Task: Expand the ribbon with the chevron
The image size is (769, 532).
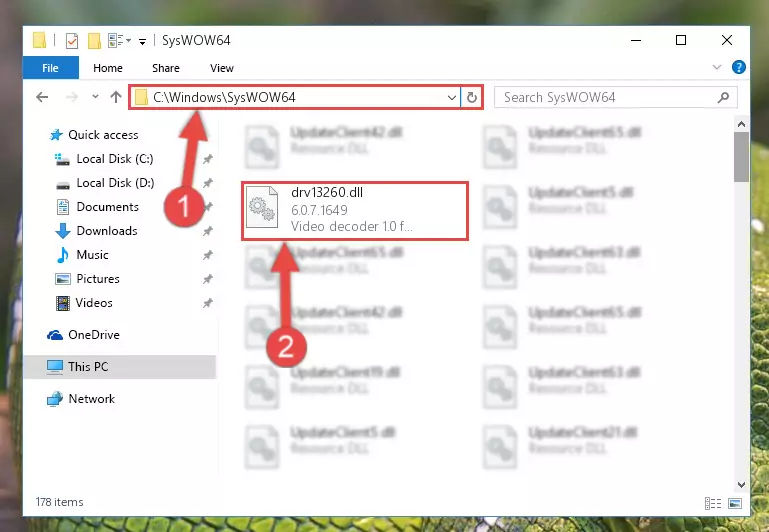Action: coord(717,67)
